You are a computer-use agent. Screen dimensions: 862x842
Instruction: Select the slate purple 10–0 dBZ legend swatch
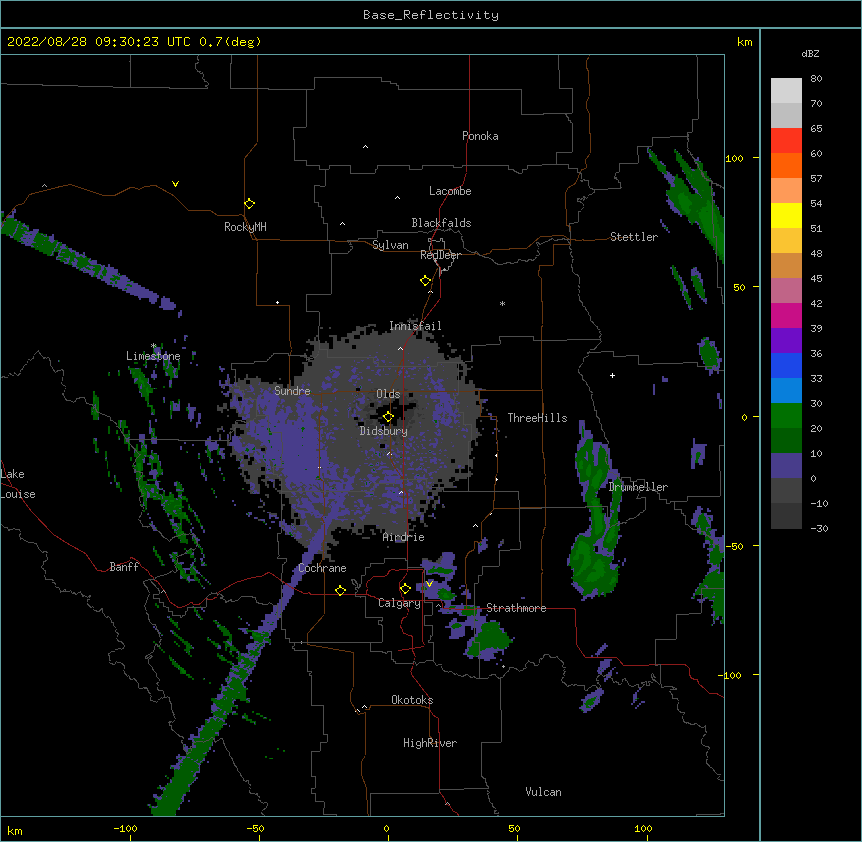(786, 466)
